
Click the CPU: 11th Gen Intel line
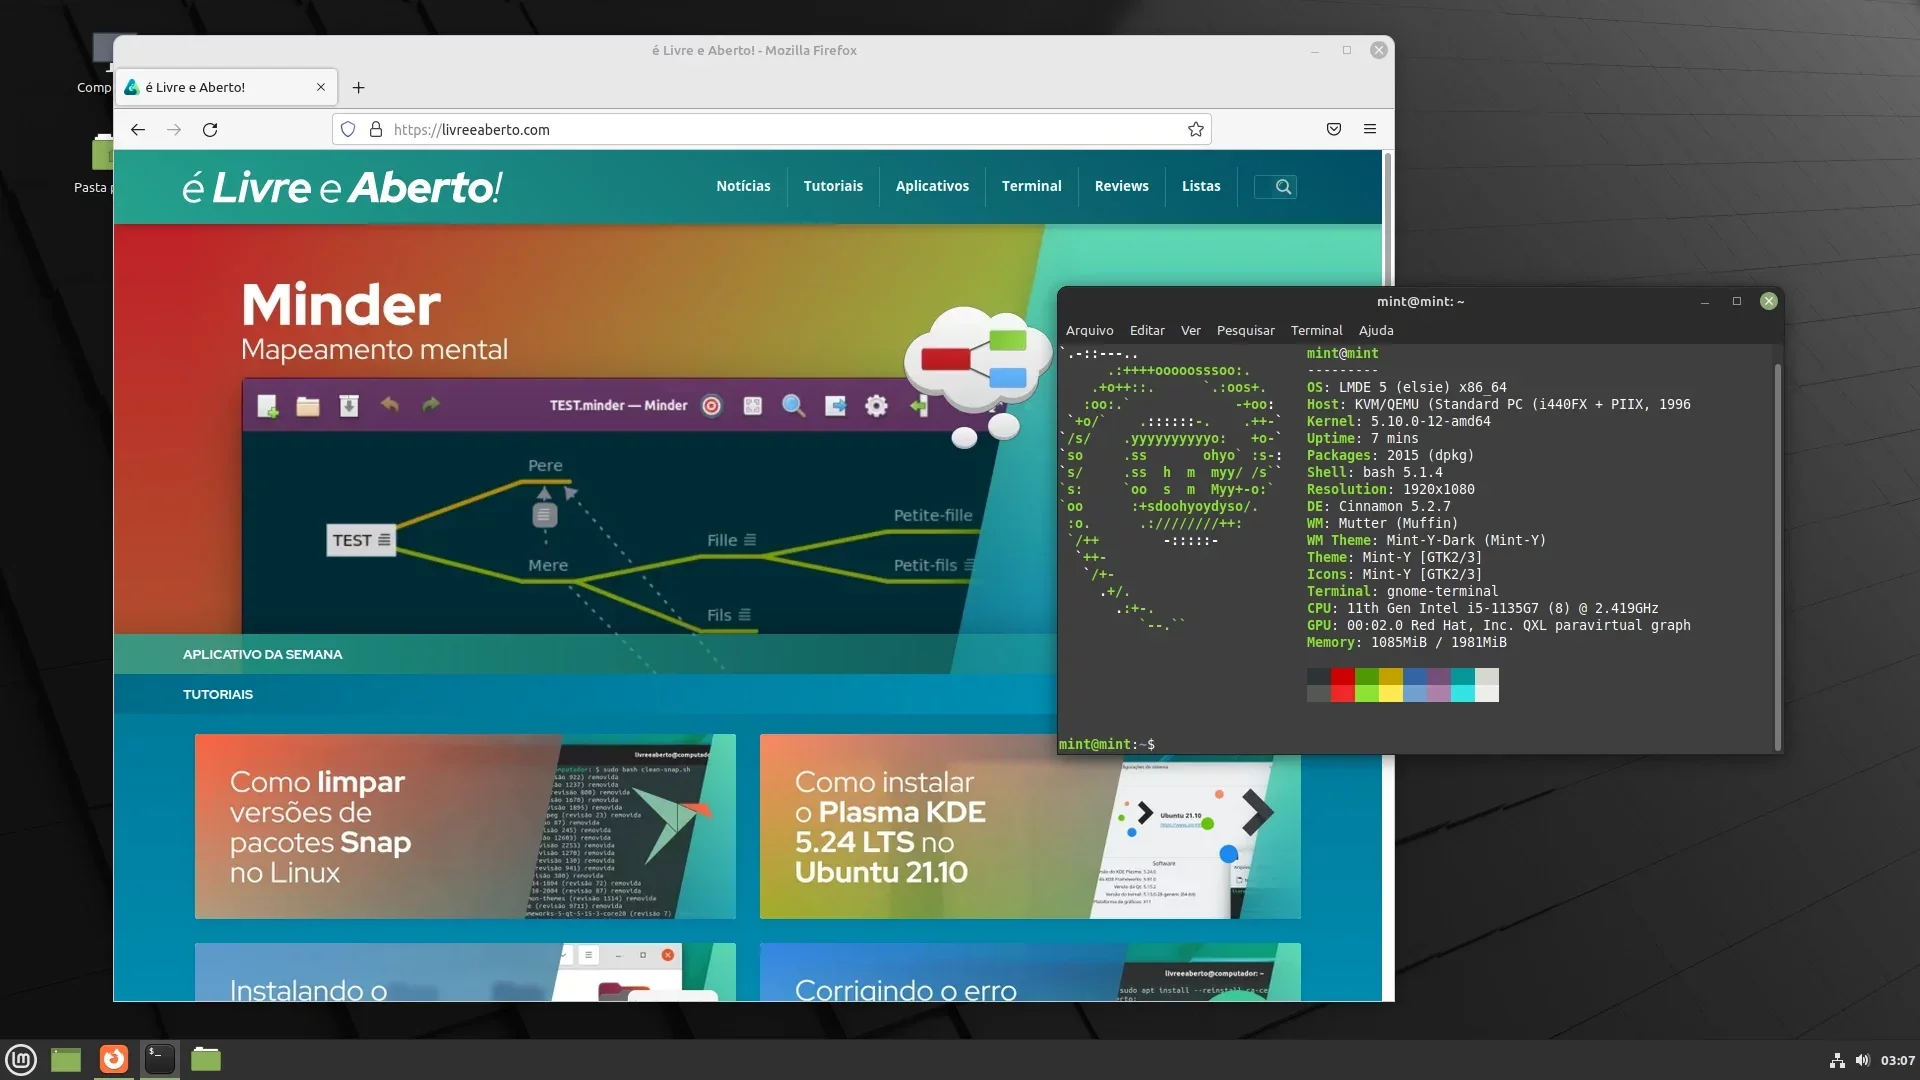[1482, 609]
